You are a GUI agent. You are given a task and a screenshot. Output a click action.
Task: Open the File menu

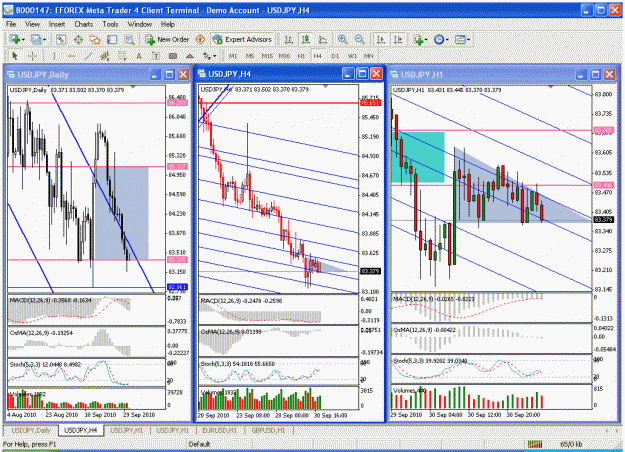[x=11, y=24]
